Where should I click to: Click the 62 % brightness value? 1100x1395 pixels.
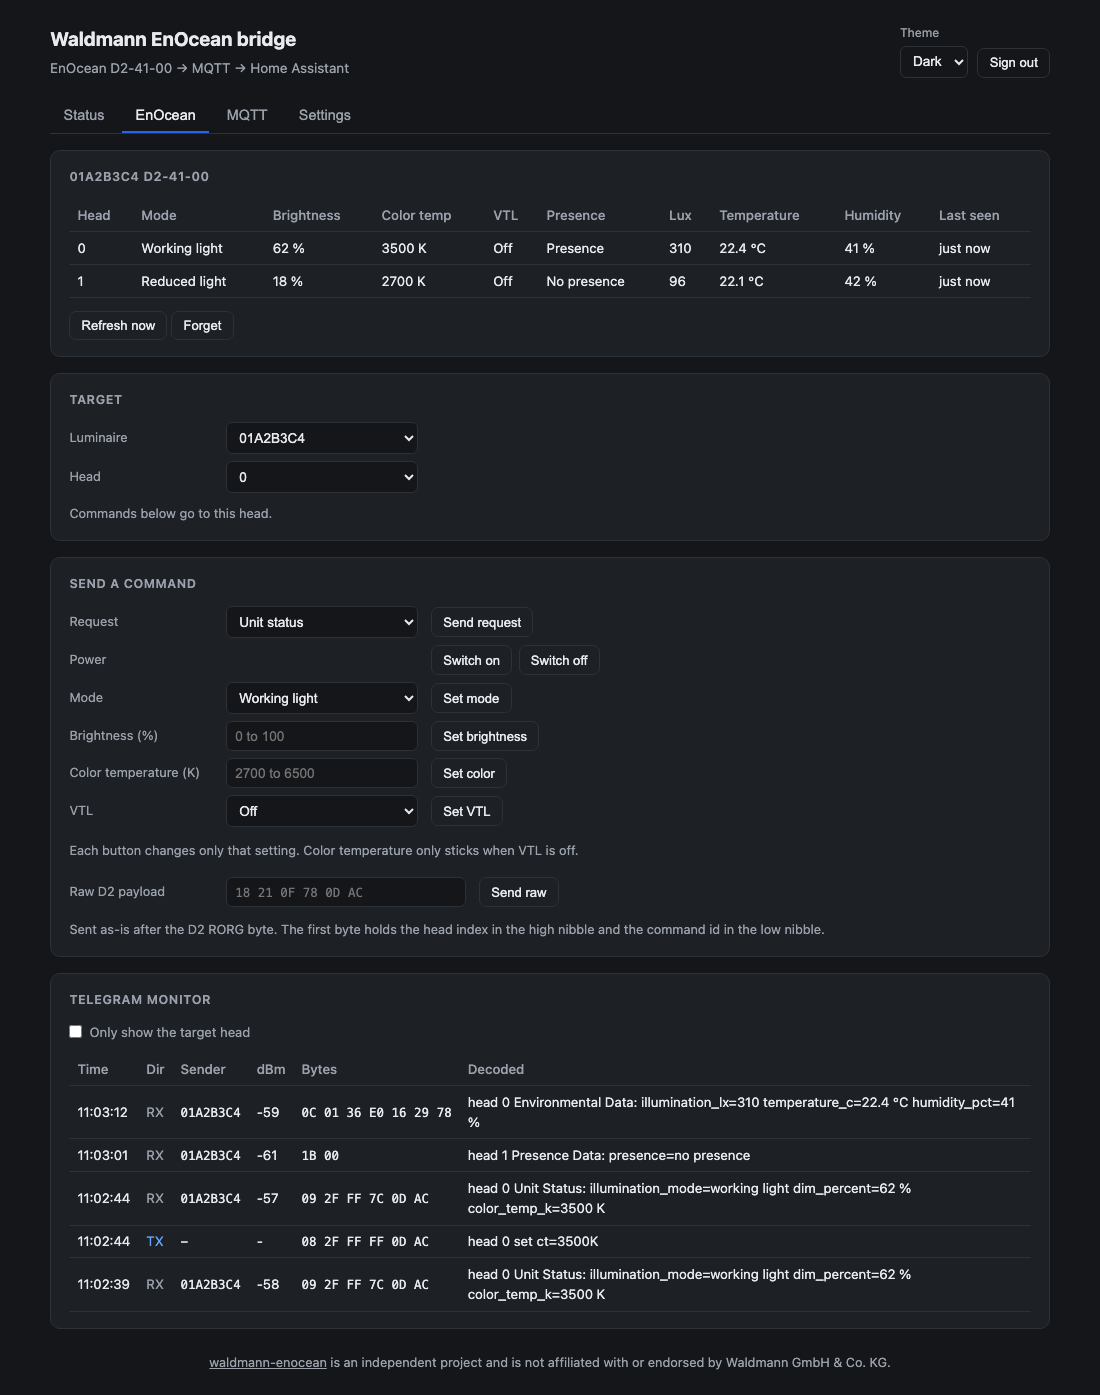(289, 248)
